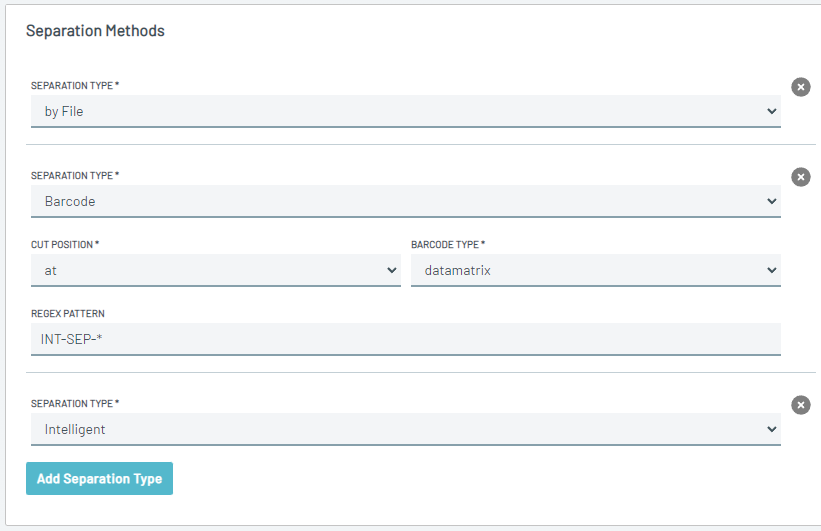Open separation type dropdown showing 'Barcode'

point(406,201)
